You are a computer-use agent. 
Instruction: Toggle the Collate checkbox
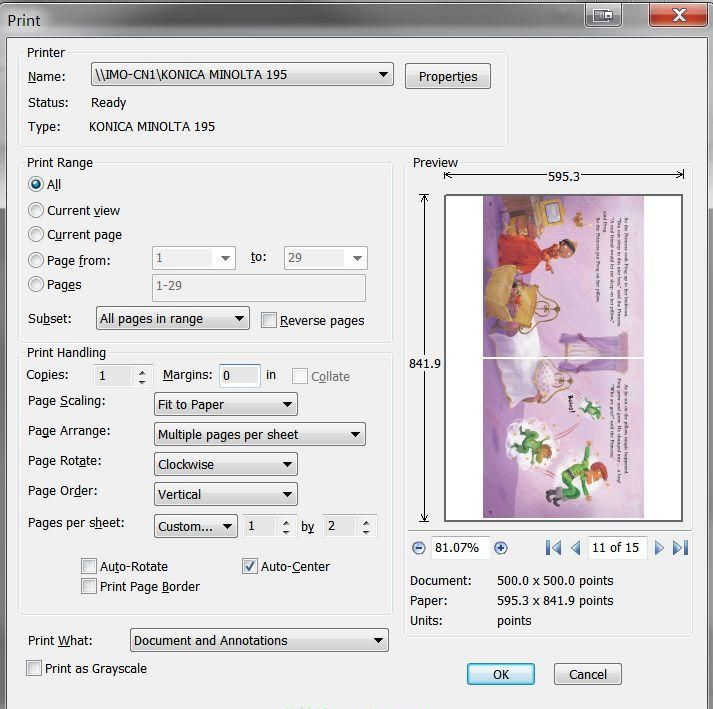point(300,376)
